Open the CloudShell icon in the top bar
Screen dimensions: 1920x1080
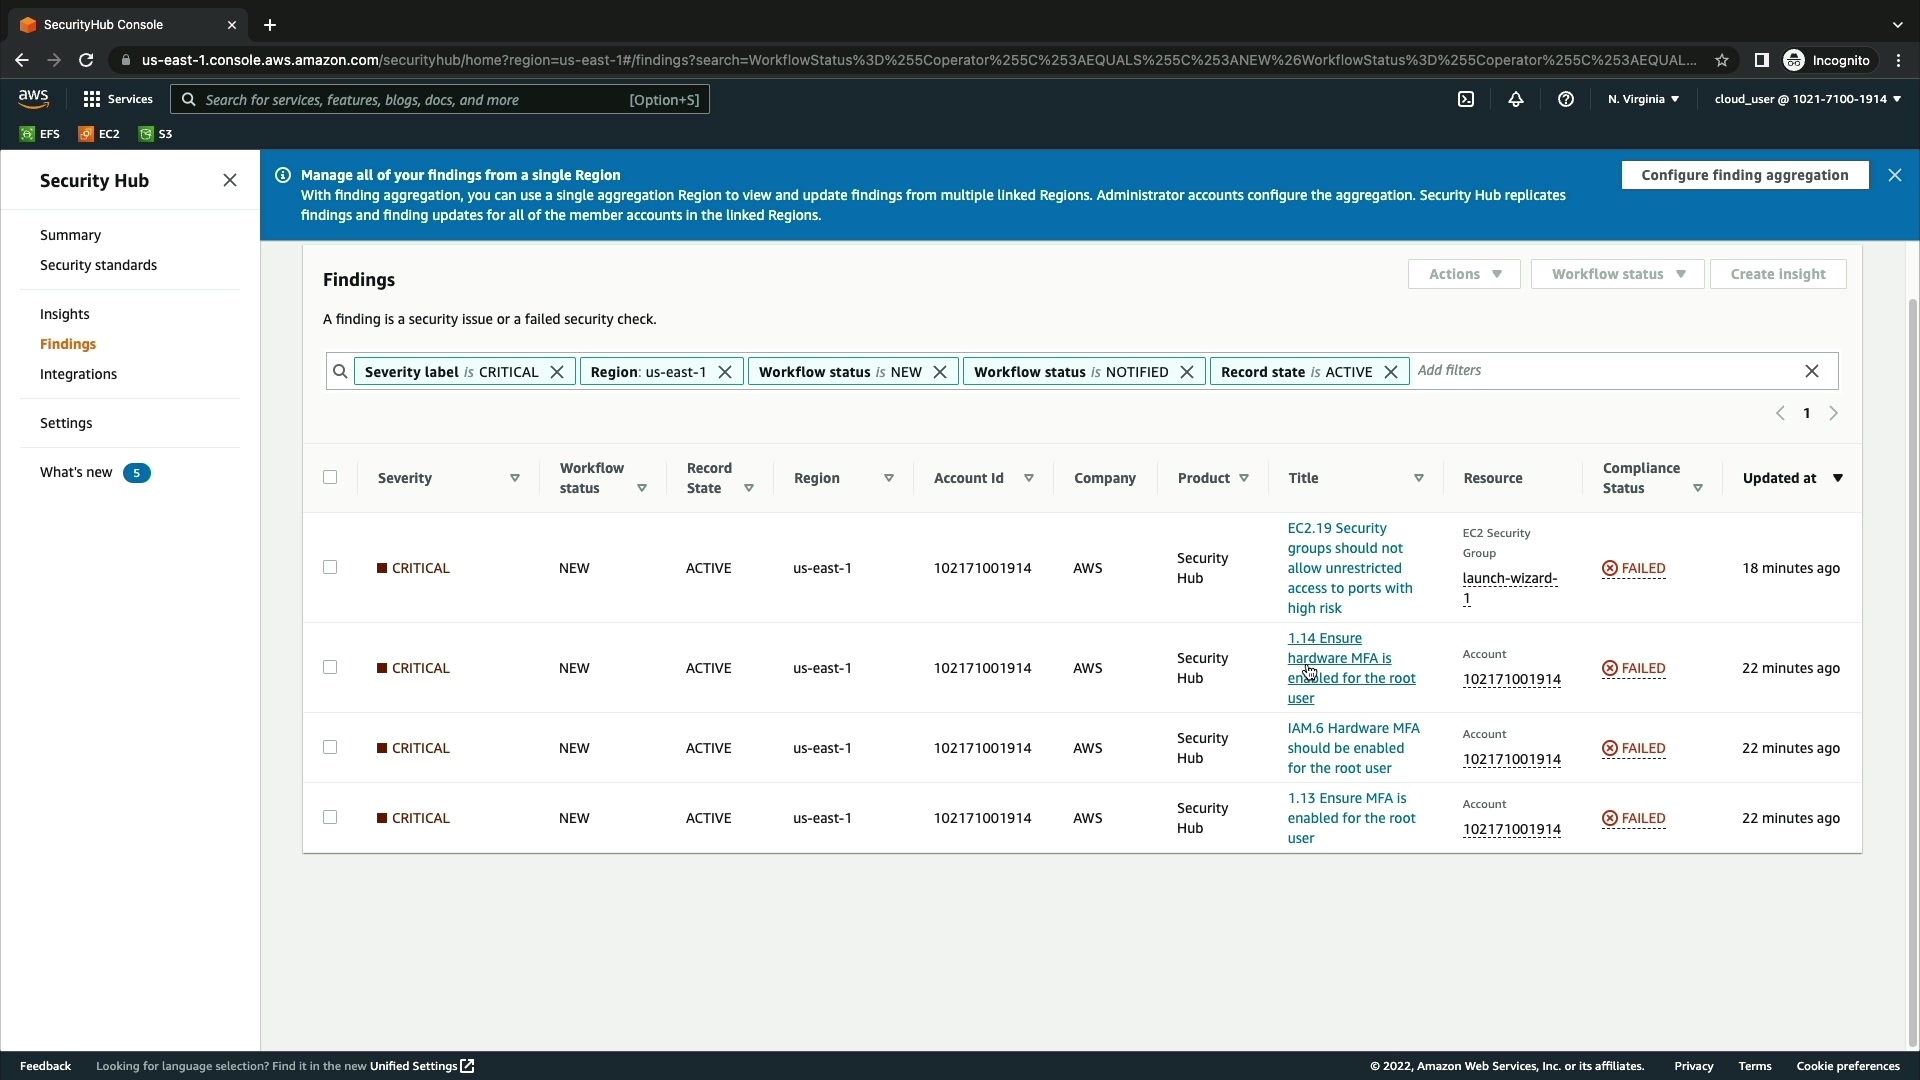tap(1466, 99)
